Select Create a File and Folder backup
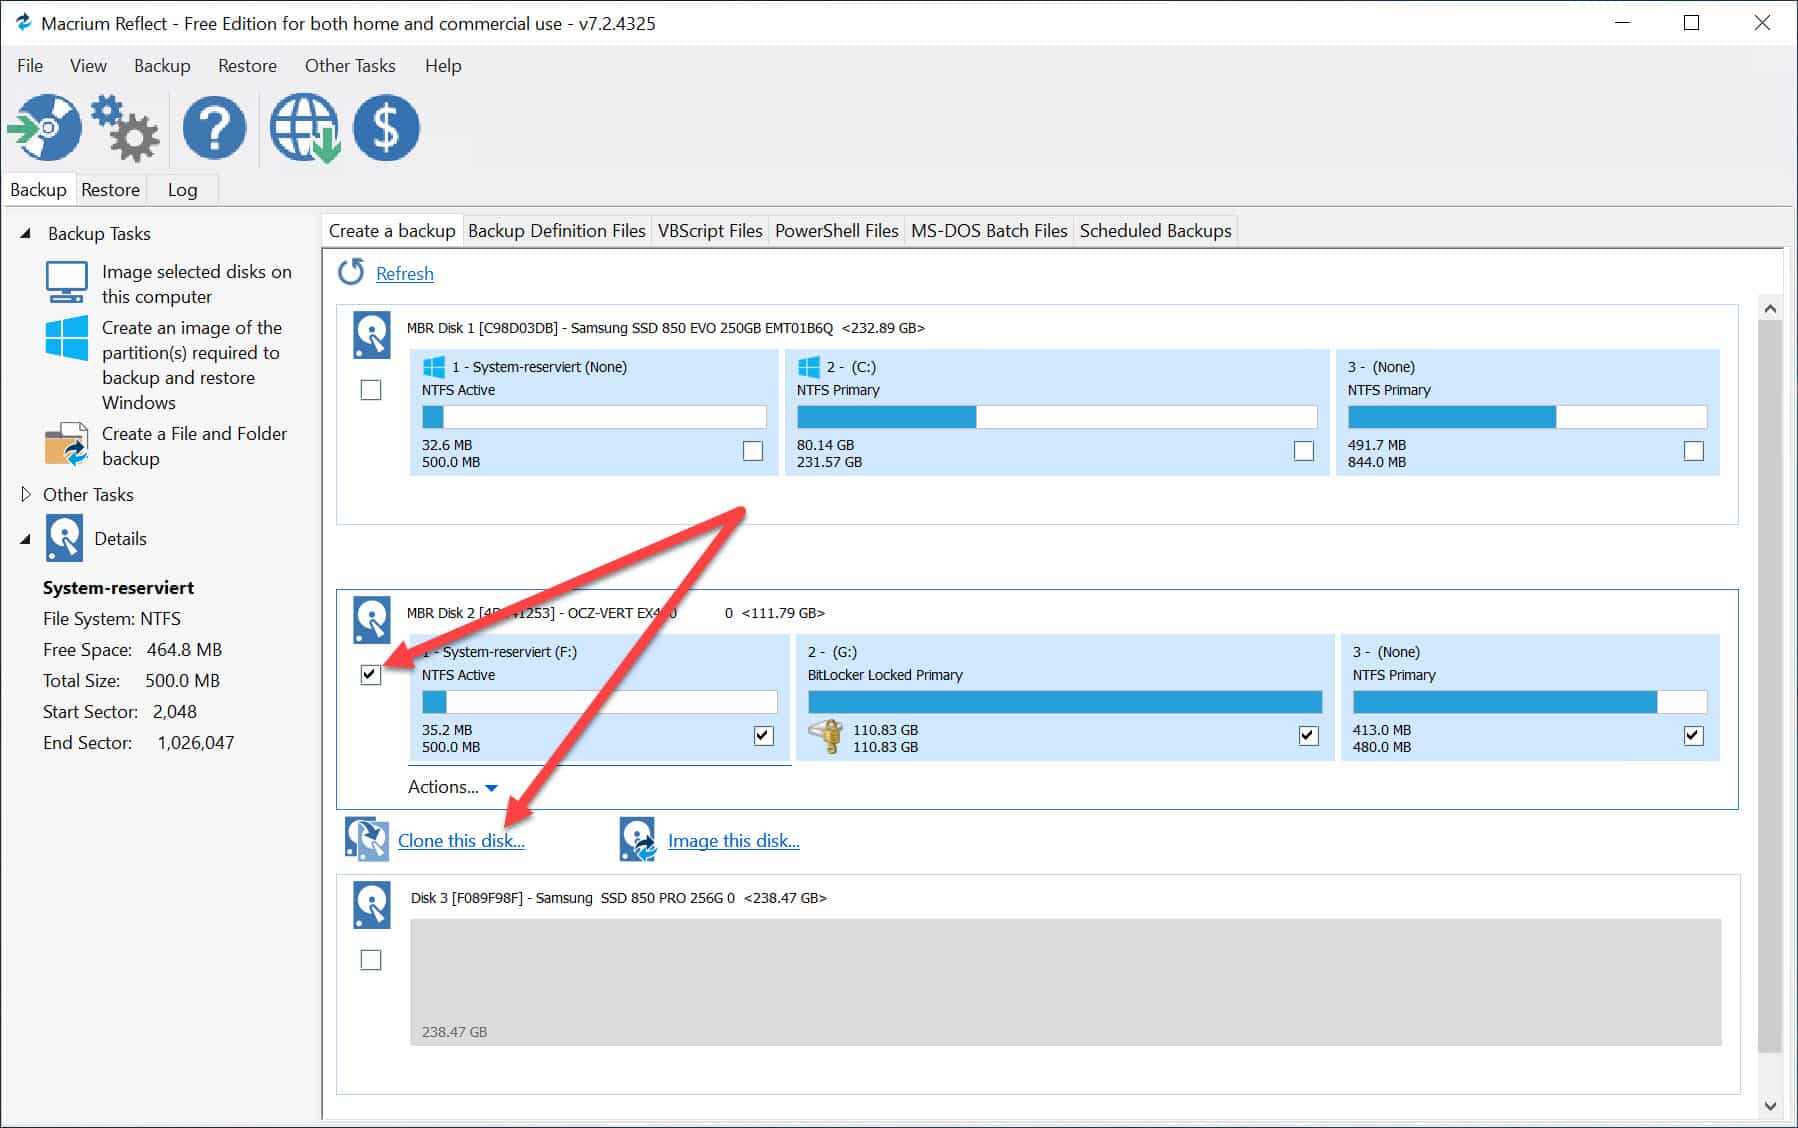 194,446
